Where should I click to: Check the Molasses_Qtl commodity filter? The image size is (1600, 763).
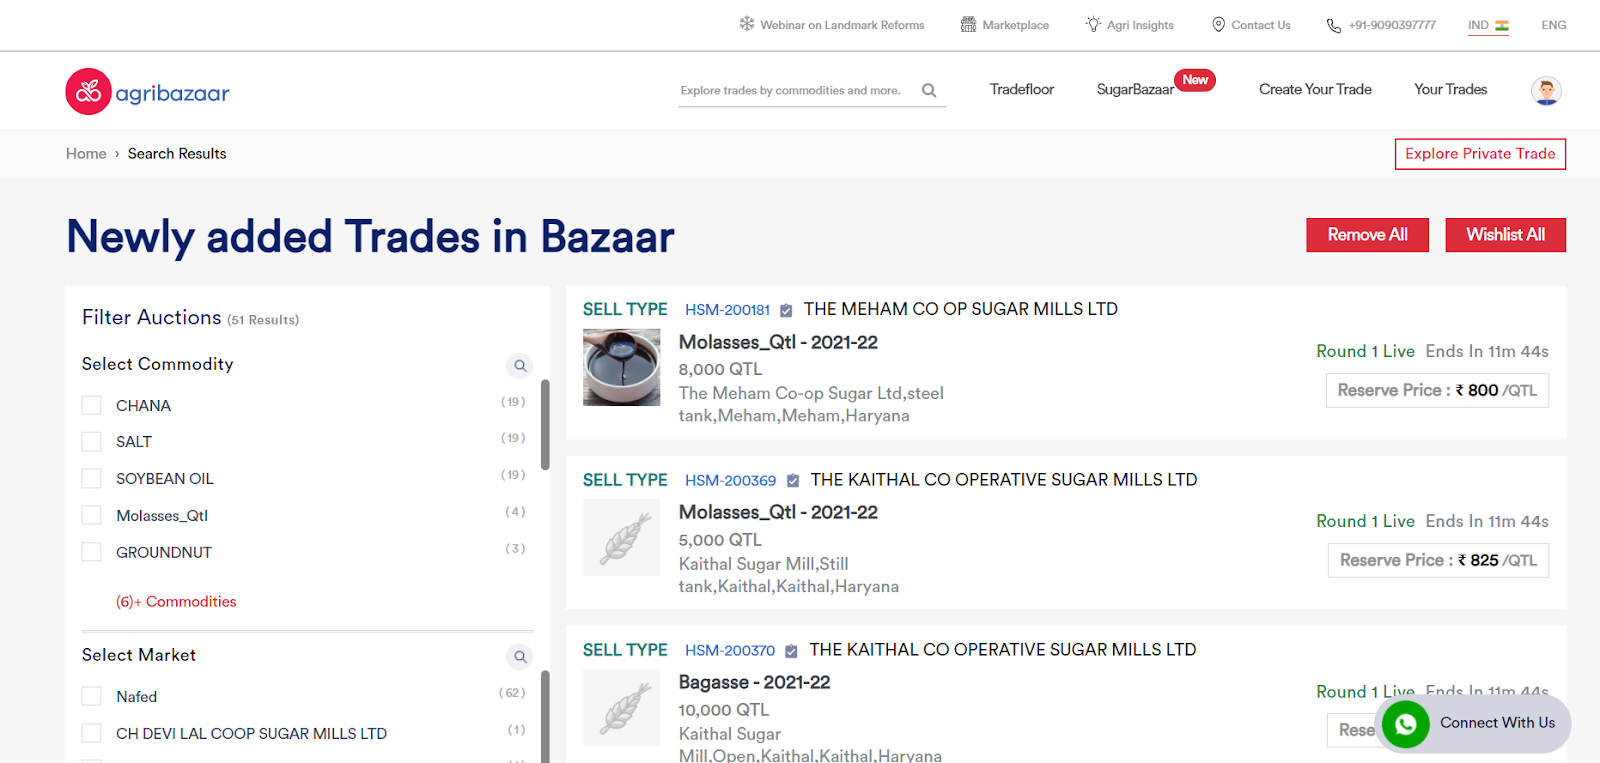tap(92, 515)
